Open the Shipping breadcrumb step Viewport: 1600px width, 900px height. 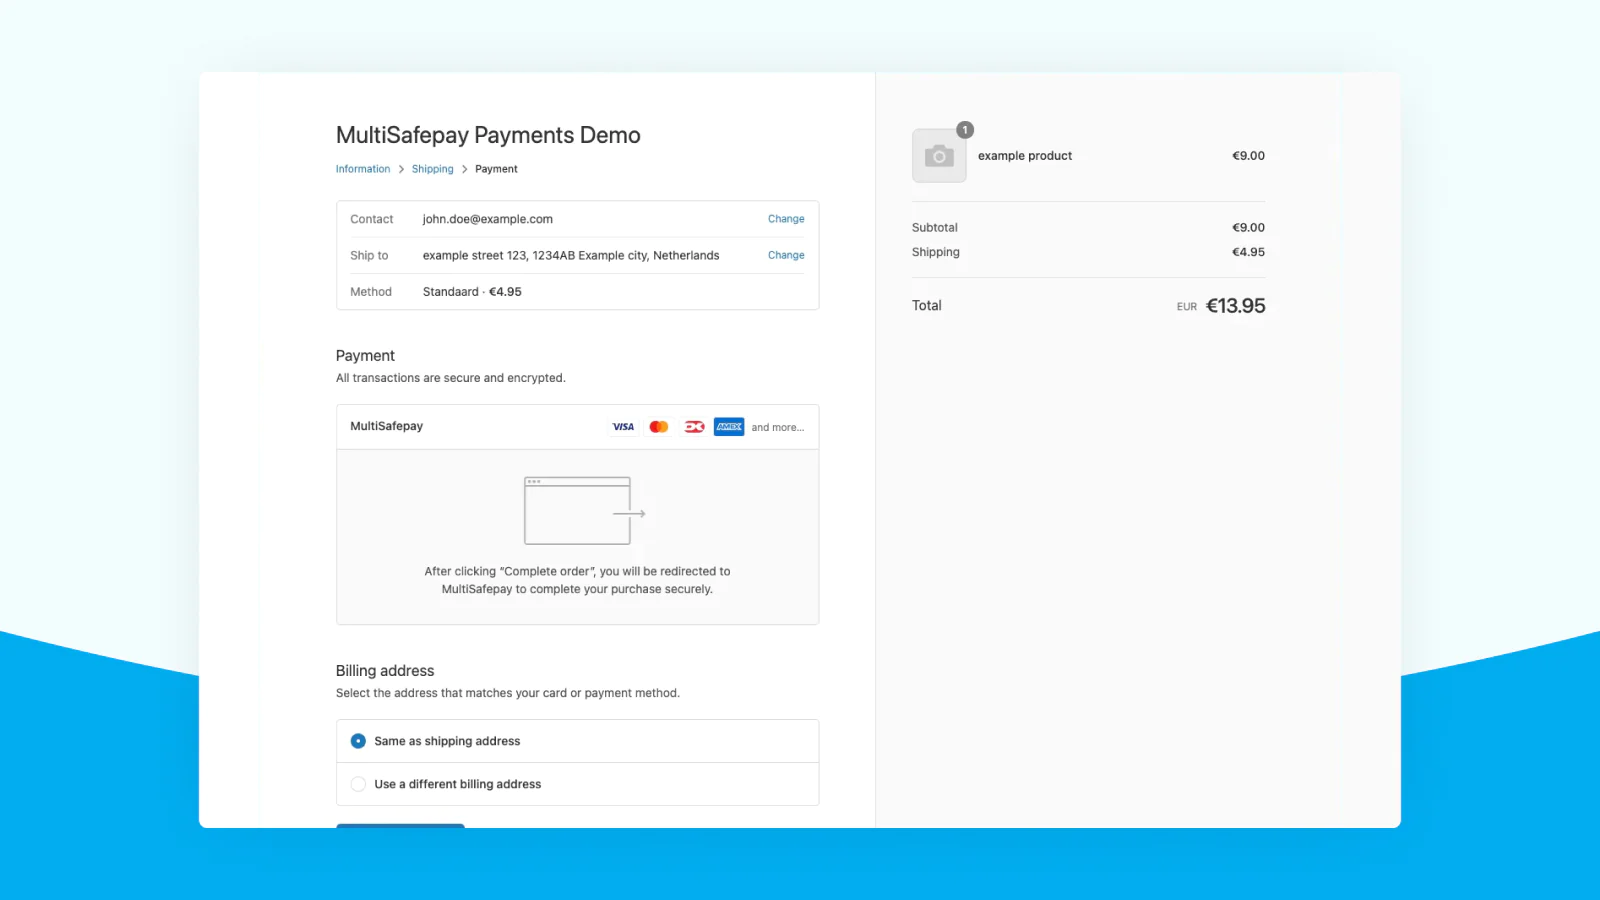[x=433, y=169]
